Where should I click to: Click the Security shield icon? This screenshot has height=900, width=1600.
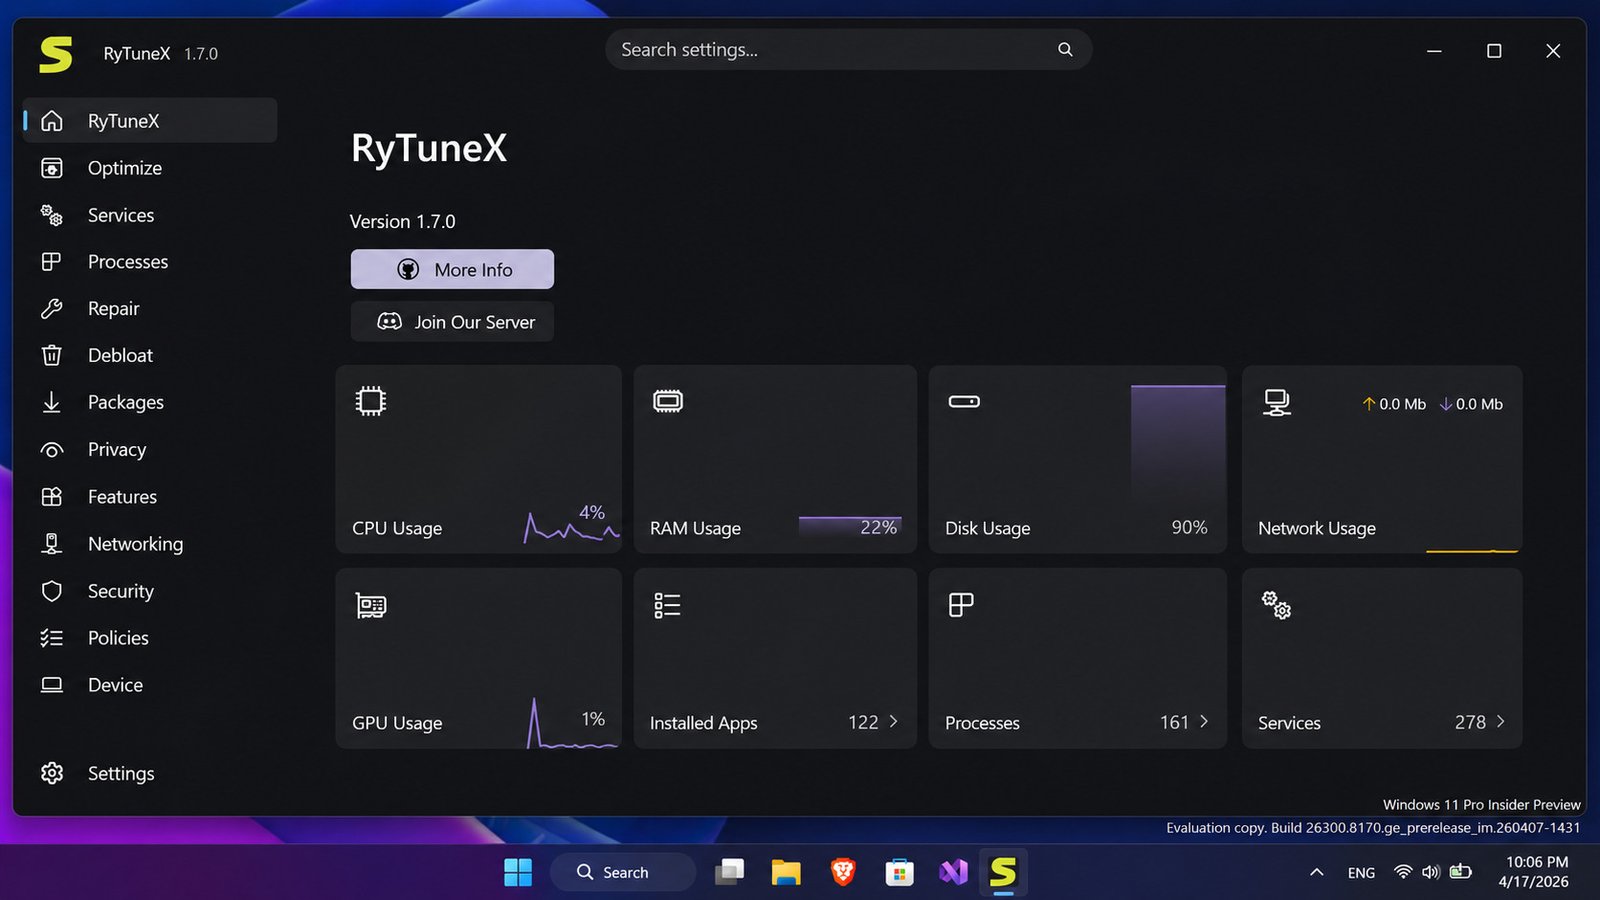[52, 591]
